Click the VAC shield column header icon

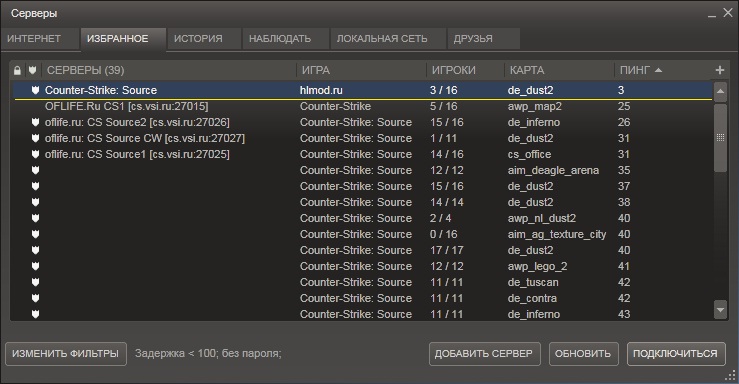[33, 70]
